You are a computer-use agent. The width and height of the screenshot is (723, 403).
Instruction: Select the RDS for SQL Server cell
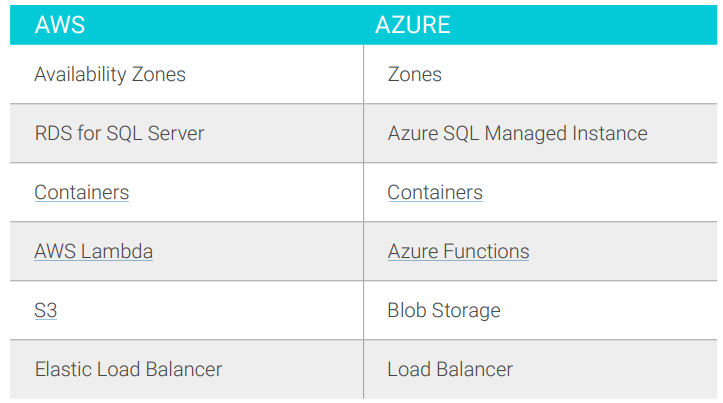(187, 133)
